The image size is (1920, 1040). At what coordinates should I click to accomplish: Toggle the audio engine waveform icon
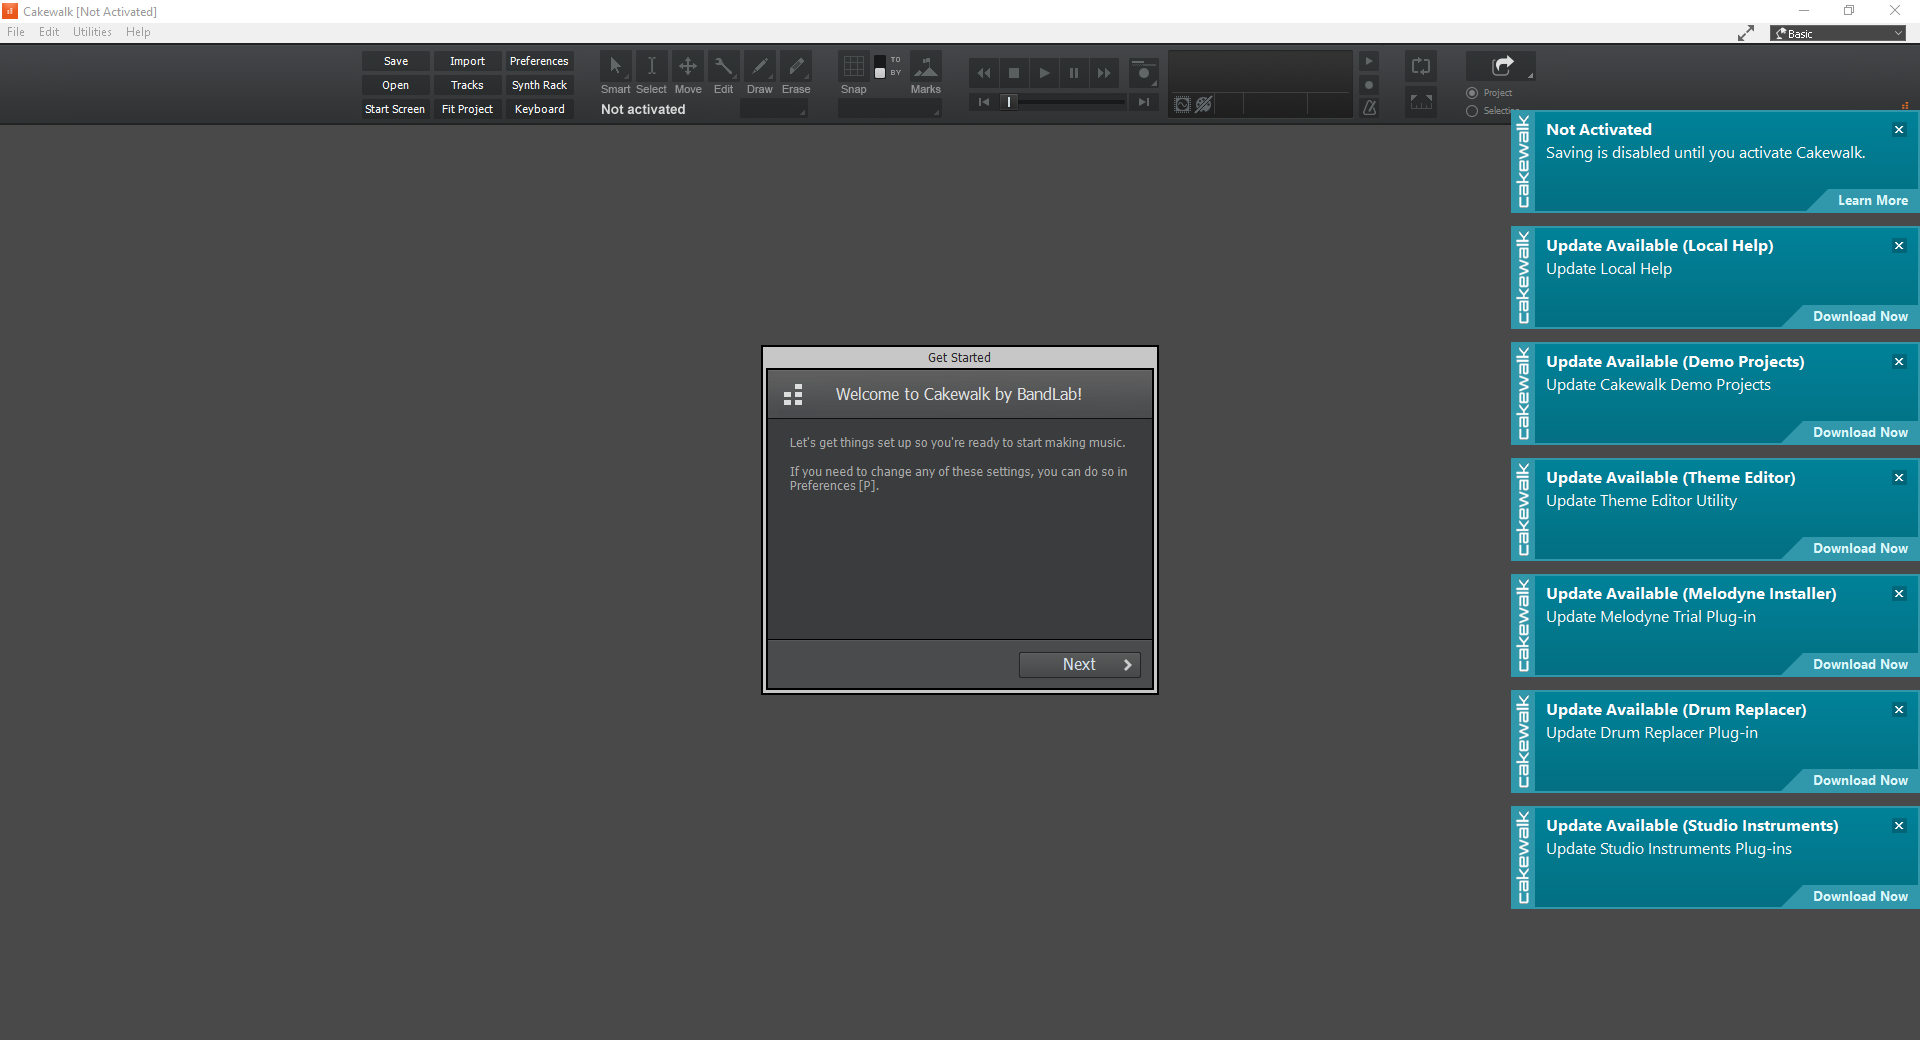tap(1182, 105)
